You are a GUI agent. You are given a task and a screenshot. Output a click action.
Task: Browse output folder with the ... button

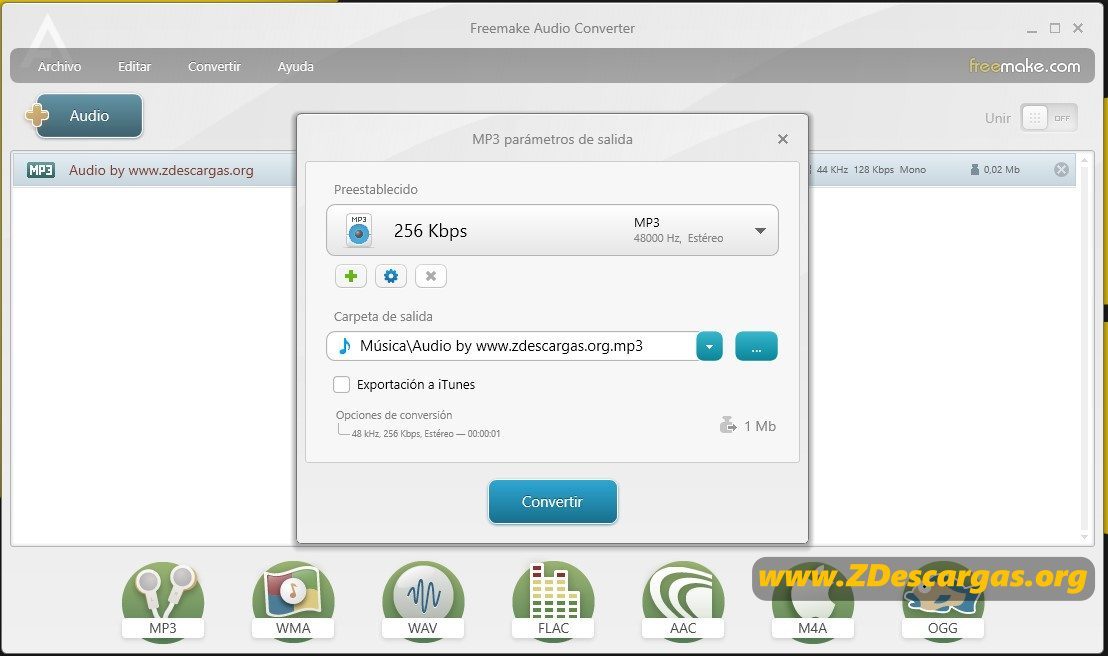756,346
